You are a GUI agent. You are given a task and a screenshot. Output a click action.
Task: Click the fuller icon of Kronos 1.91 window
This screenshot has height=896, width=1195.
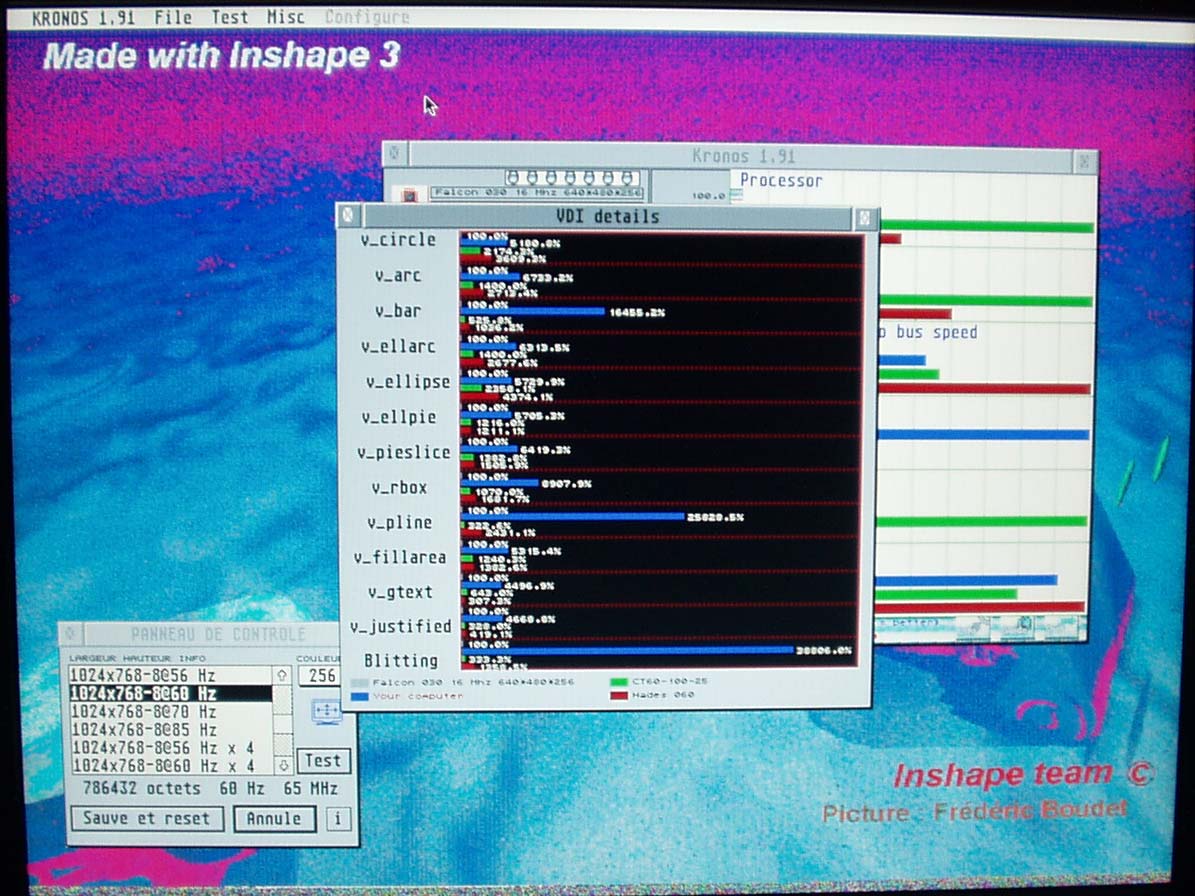click(1084, 158)
